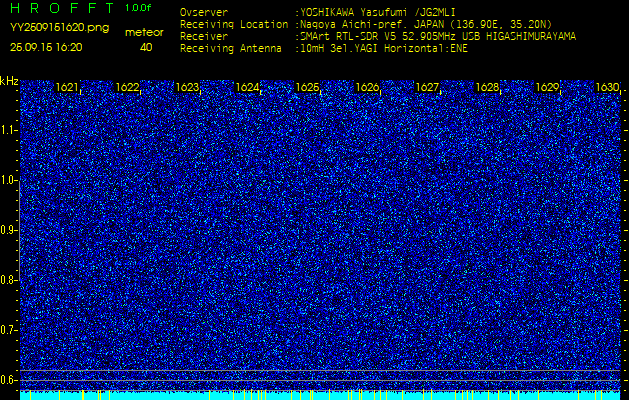Click the 1630 time axis label
The width and height of the screenshot is (629, 400).
pos(607,87)
